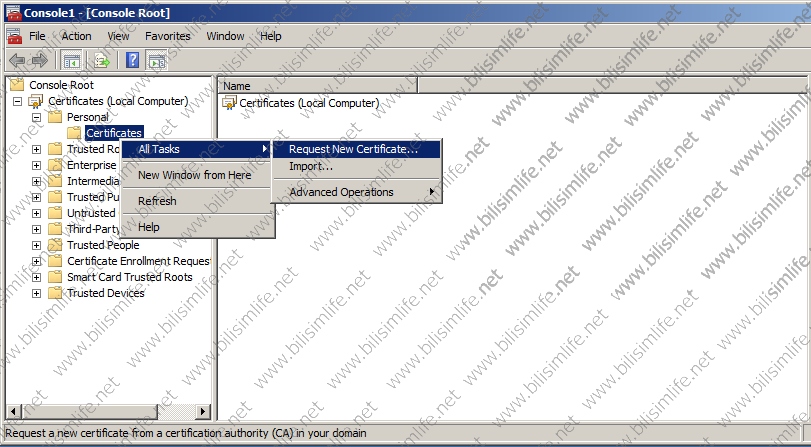Viewport: 811px width, 447px height.
Task: Choose New Window from Here
Action: pyautogui.click(x=197, y=175)
